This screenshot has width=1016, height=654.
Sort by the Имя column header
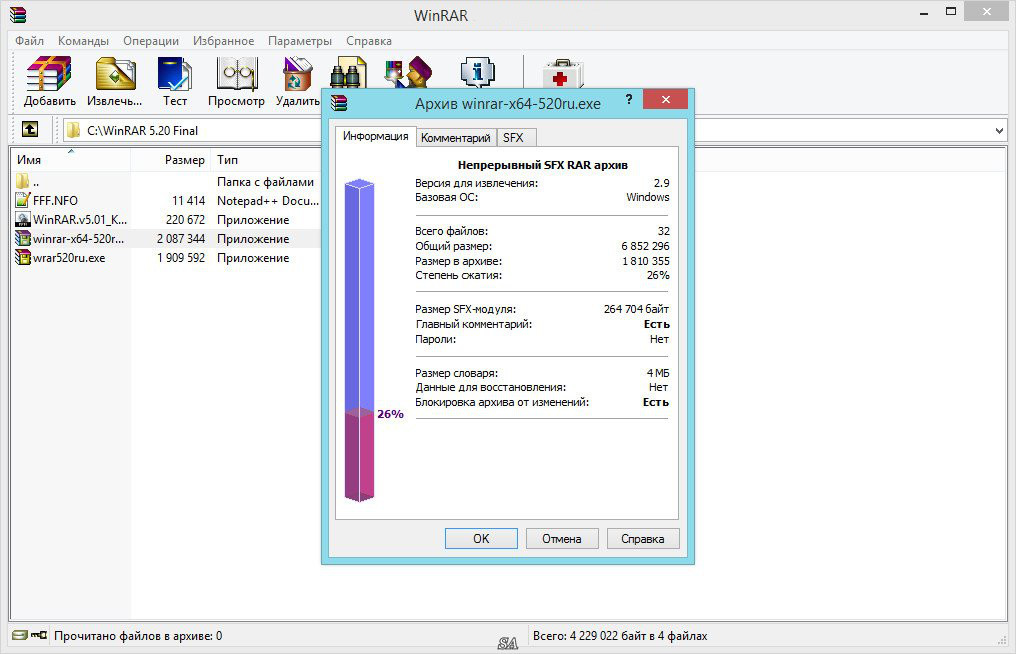70,159
